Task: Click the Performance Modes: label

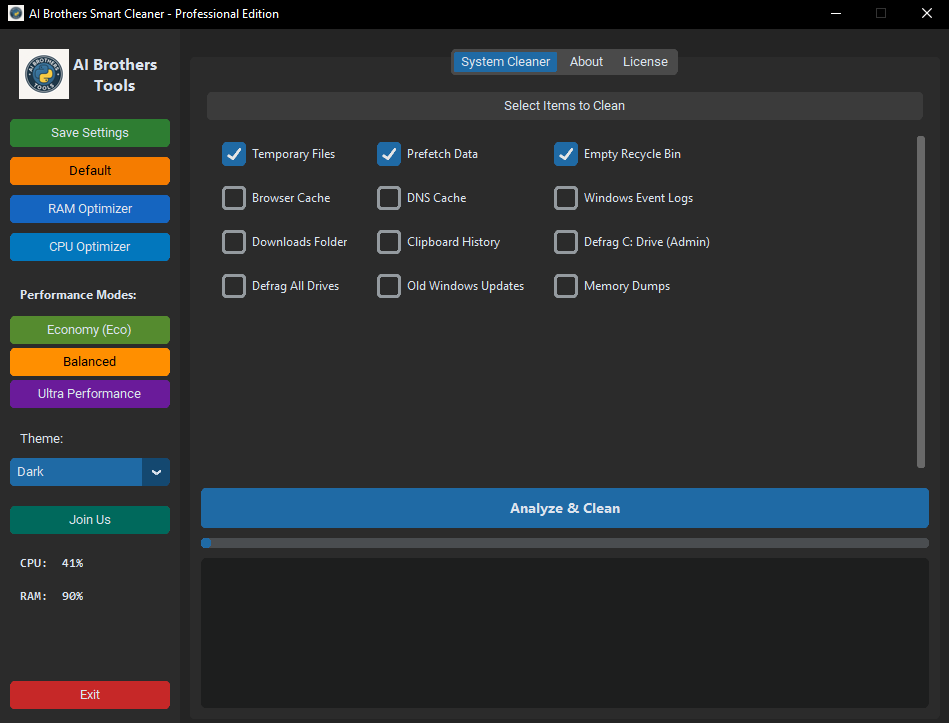Action: pos(78,295)
